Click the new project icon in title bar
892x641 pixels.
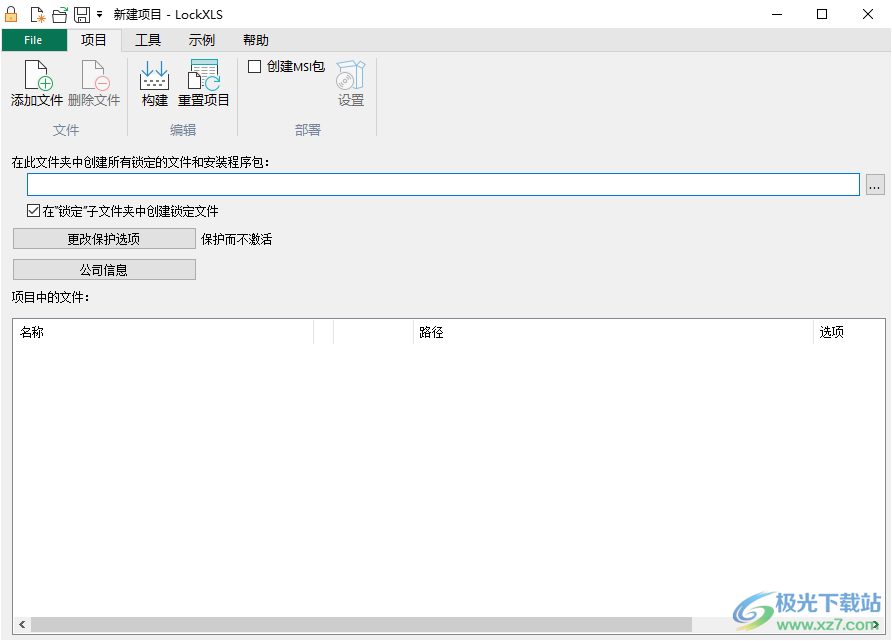38,14
